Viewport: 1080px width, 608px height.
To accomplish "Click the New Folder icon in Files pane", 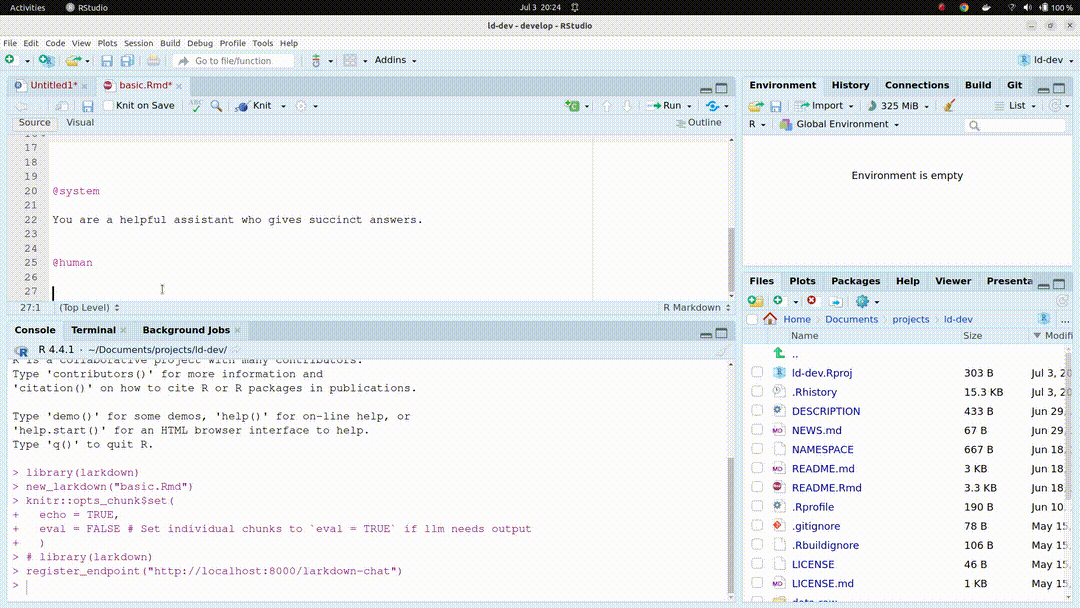I will 756,301.
